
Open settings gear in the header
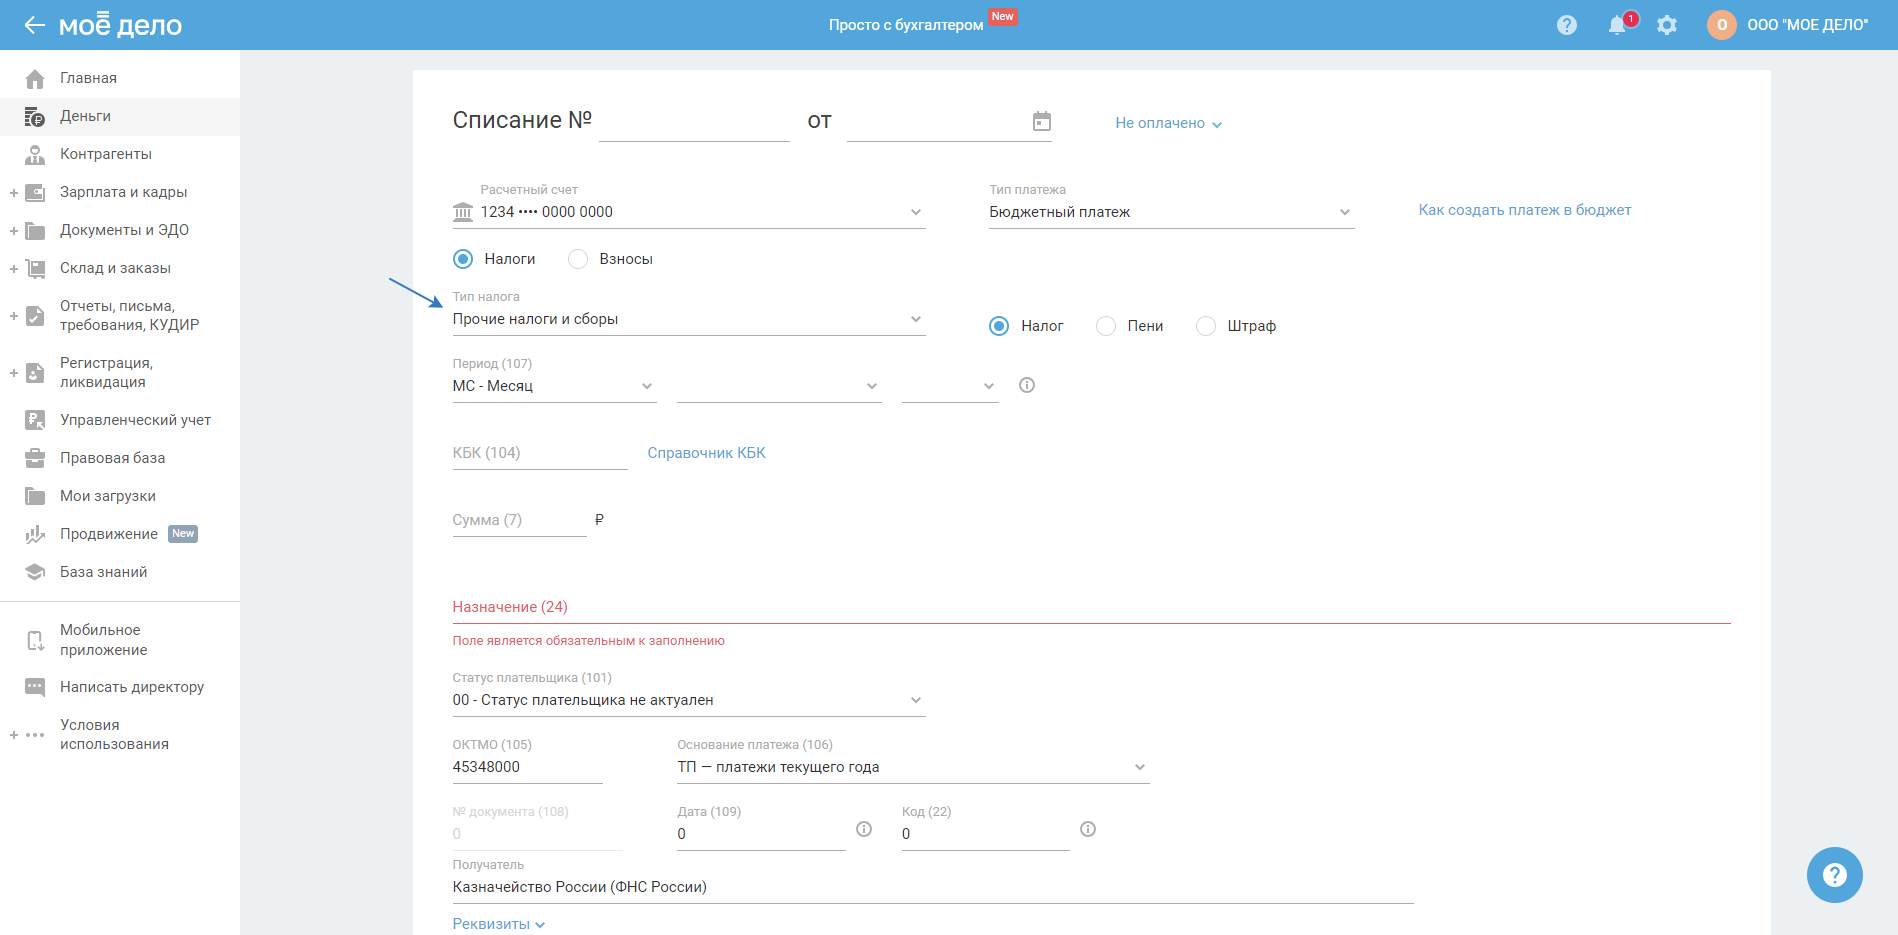click(1667, 25)
